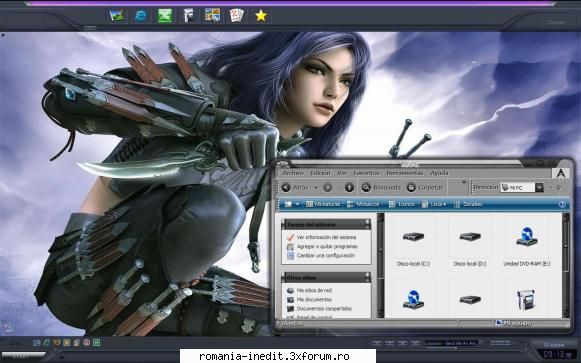This screenshot has width=581, height=363.
Task: Click the taskbar media player track title
Action: click(x=452, y=343)
